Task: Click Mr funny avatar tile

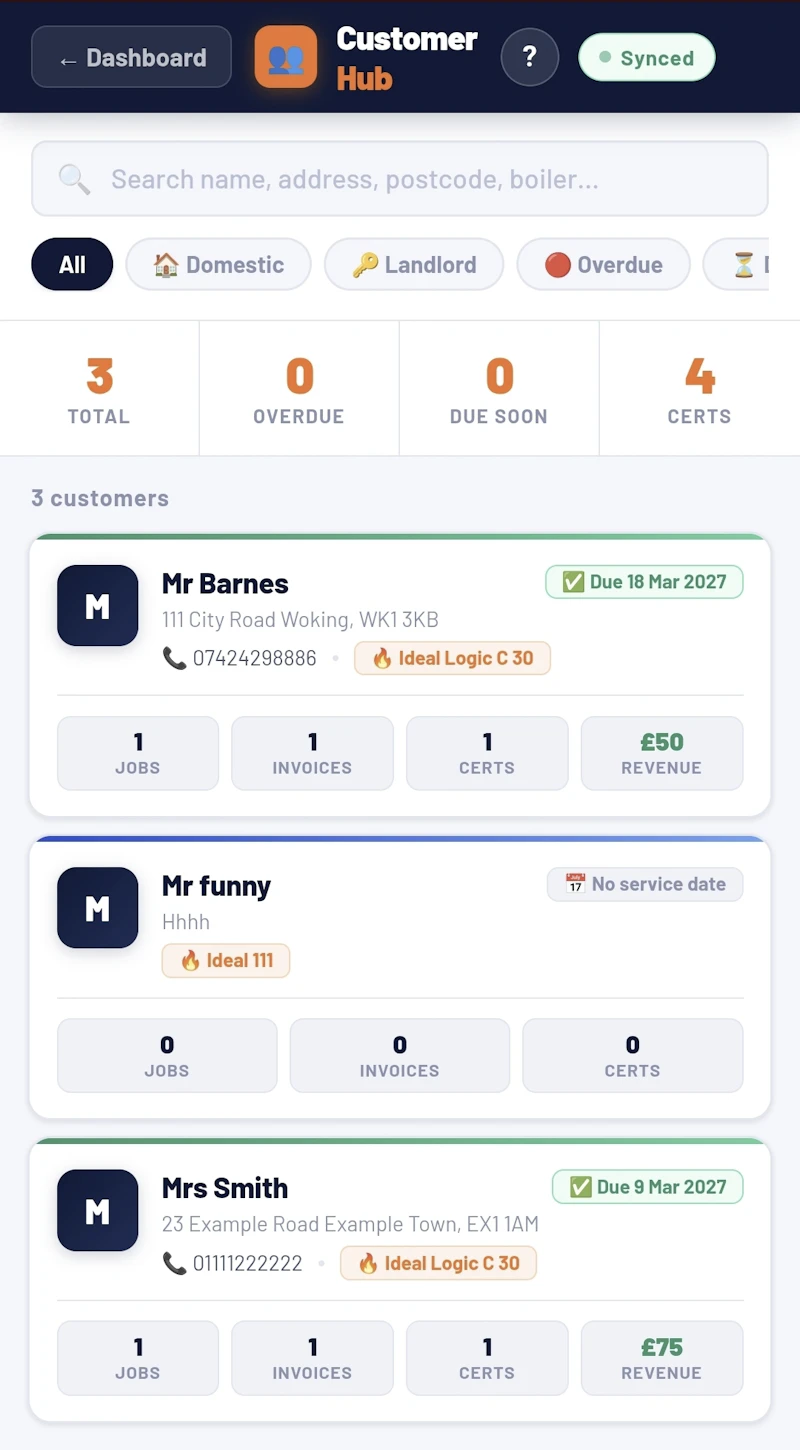Action: tap(98, 908)
